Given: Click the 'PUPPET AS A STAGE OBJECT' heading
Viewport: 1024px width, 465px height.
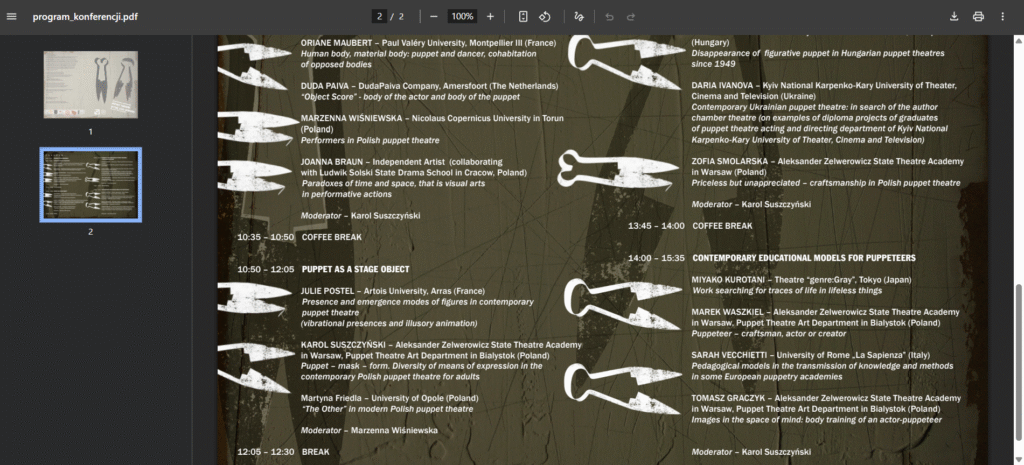Looking at the screenshot, I should [355, 269].
